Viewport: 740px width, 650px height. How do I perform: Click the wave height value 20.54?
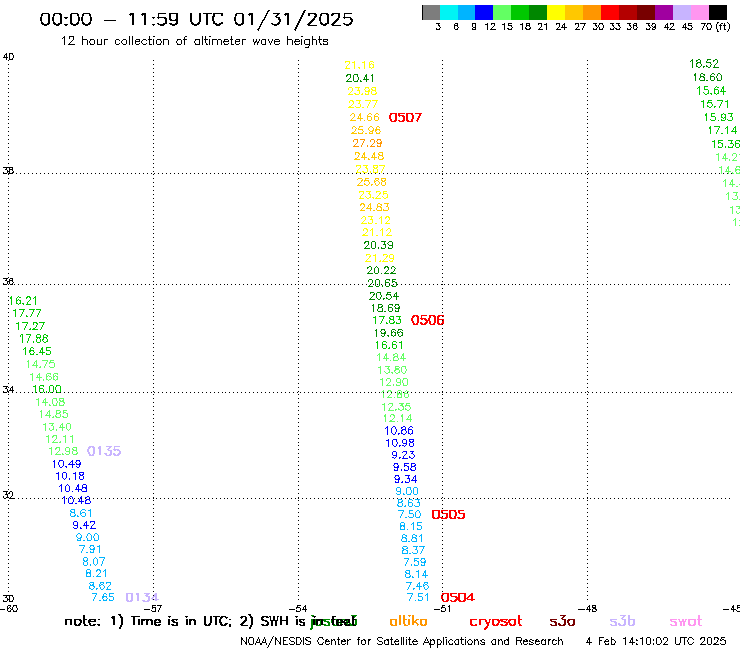(384, 296)
